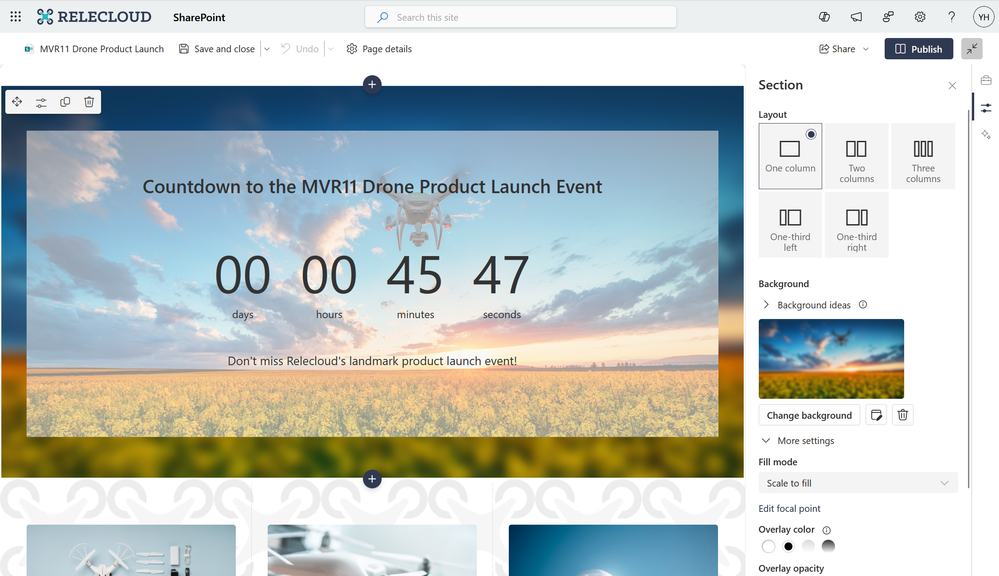The image size is (999, 576).
Task: Expand the Background ideas section
Action: (x=813, y=305)
